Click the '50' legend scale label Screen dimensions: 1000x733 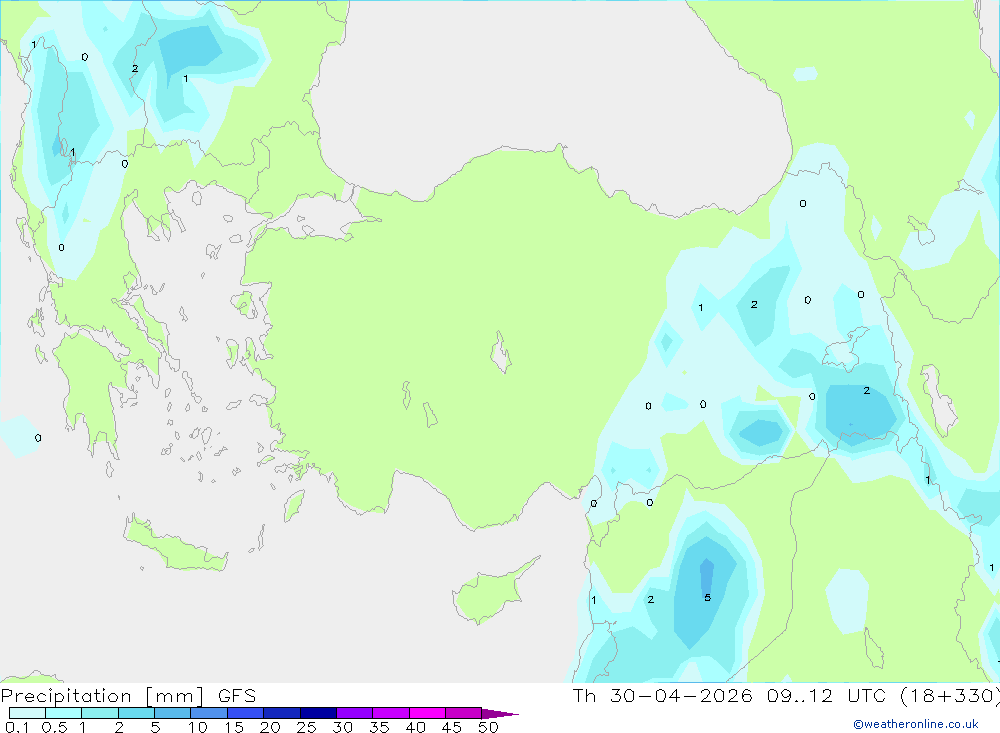point(489,727)
